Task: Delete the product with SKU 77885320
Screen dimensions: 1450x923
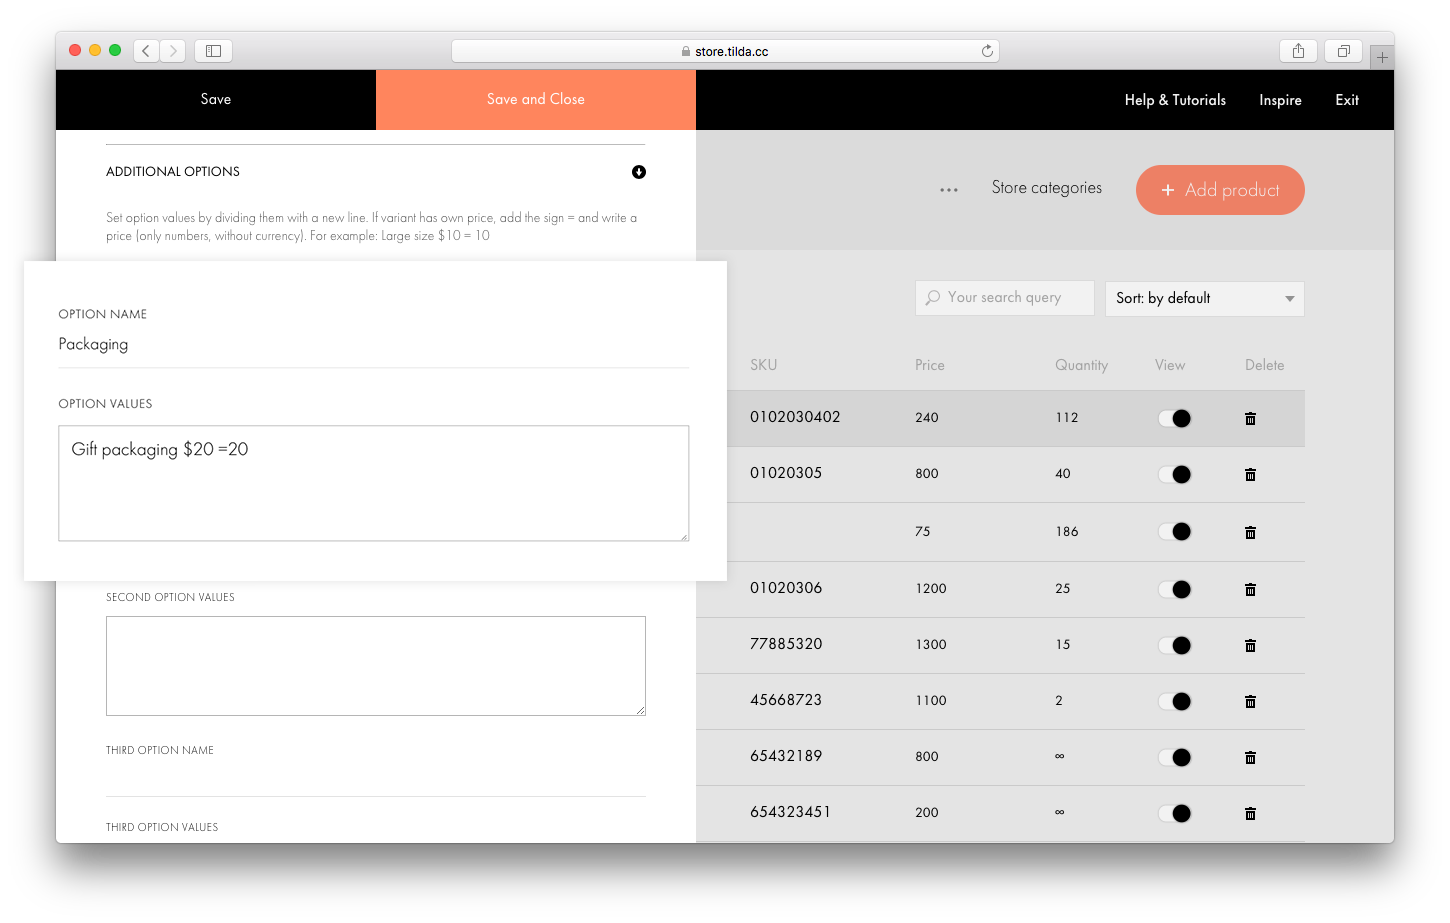Action: click(1250, 645)
